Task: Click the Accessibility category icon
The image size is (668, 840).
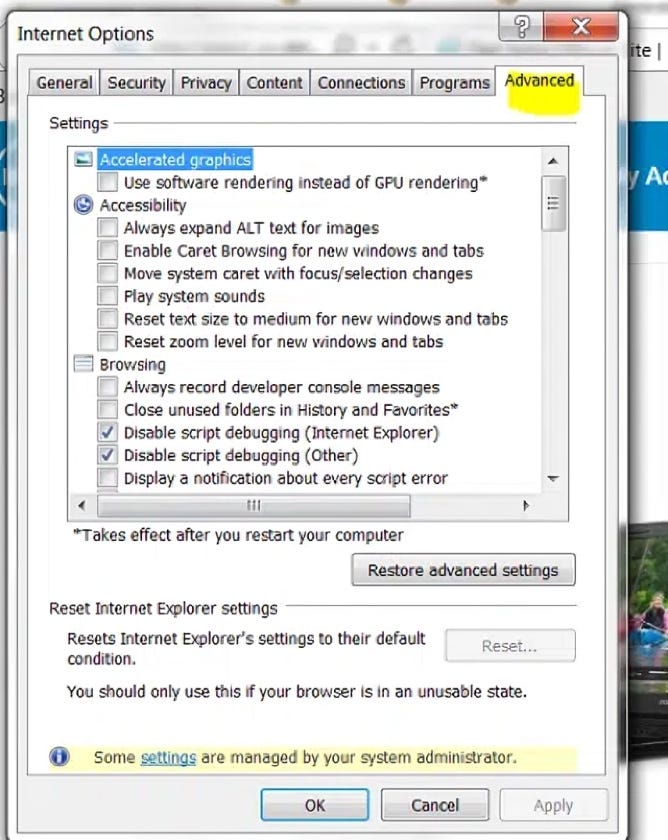Action: (83, 205)
